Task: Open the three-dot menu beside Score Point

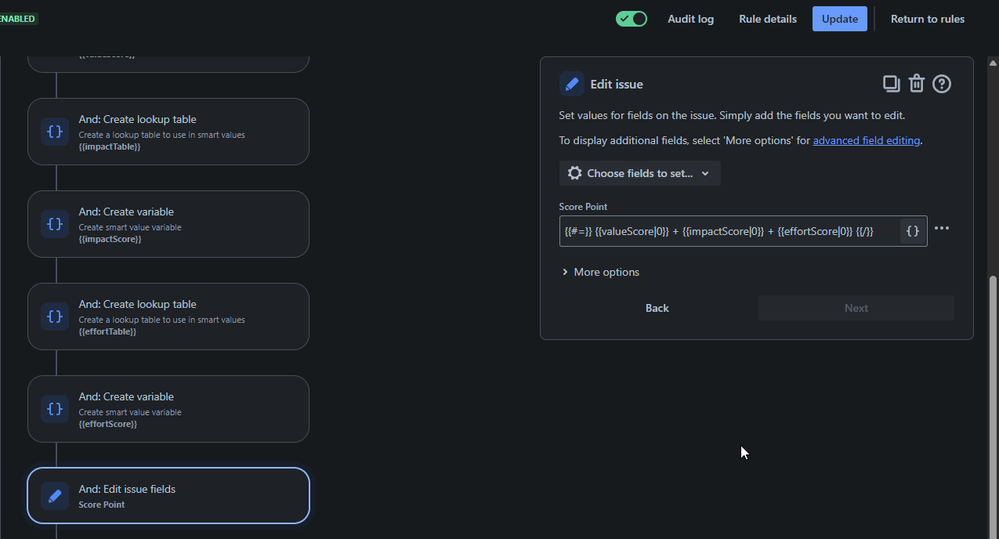Action: point(942,228)
